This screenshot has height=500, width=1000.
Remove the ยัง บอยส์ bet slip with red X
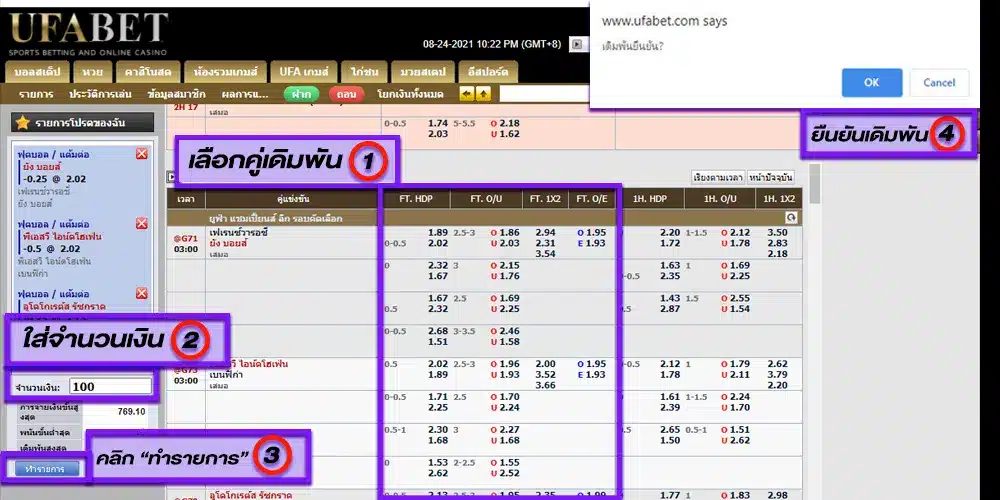(x=142, y=154)
